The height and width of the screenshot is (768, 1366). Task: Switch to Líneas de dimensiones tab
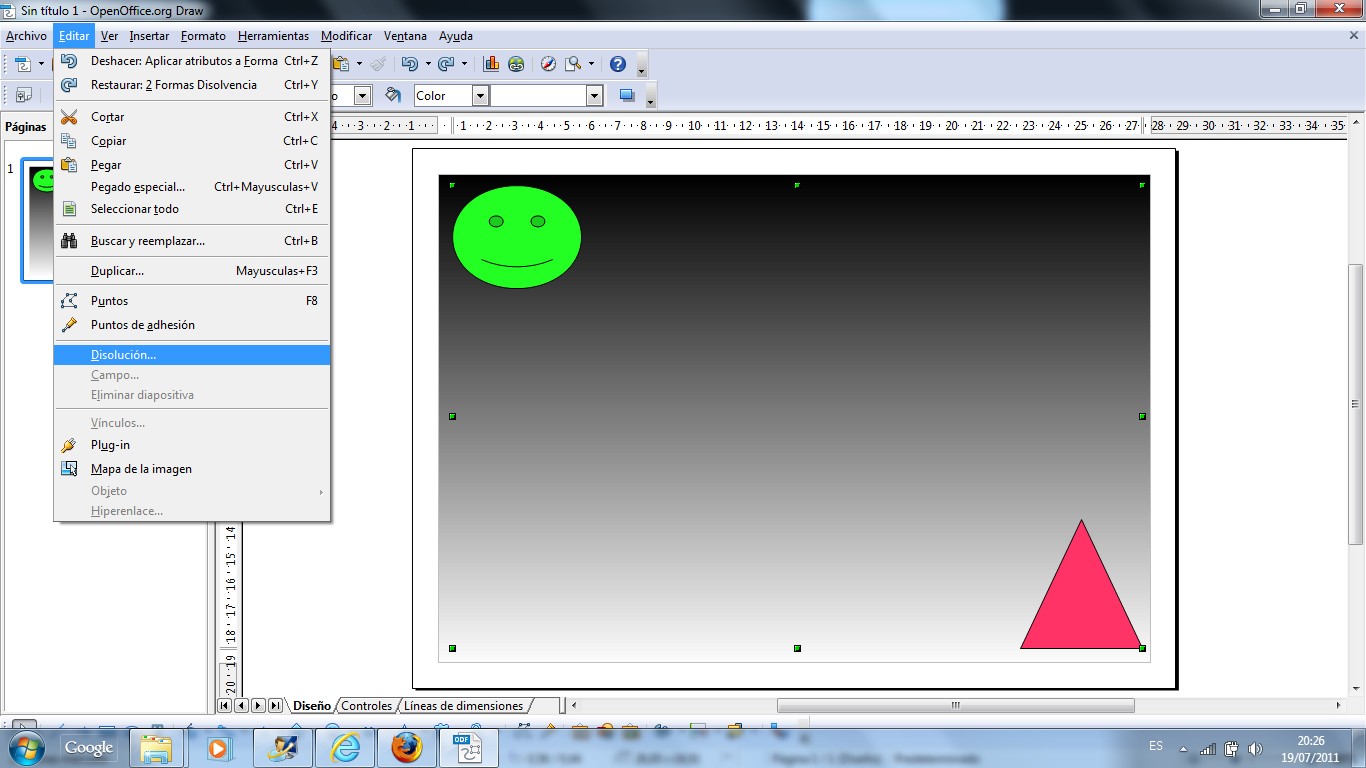tap(463, 706)
